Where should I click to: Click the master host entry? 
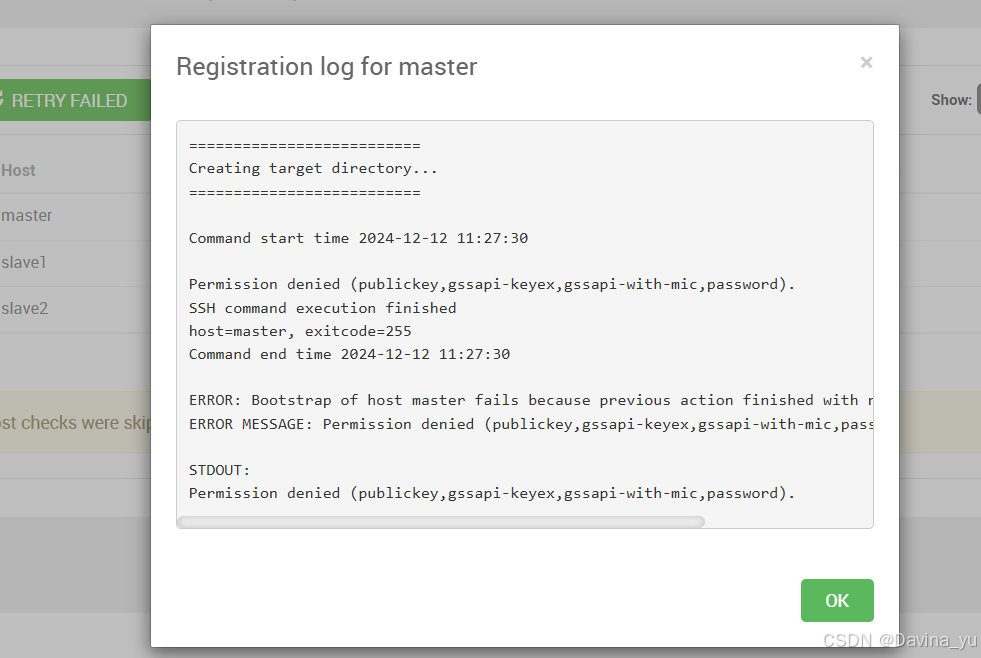pos(26,216)
